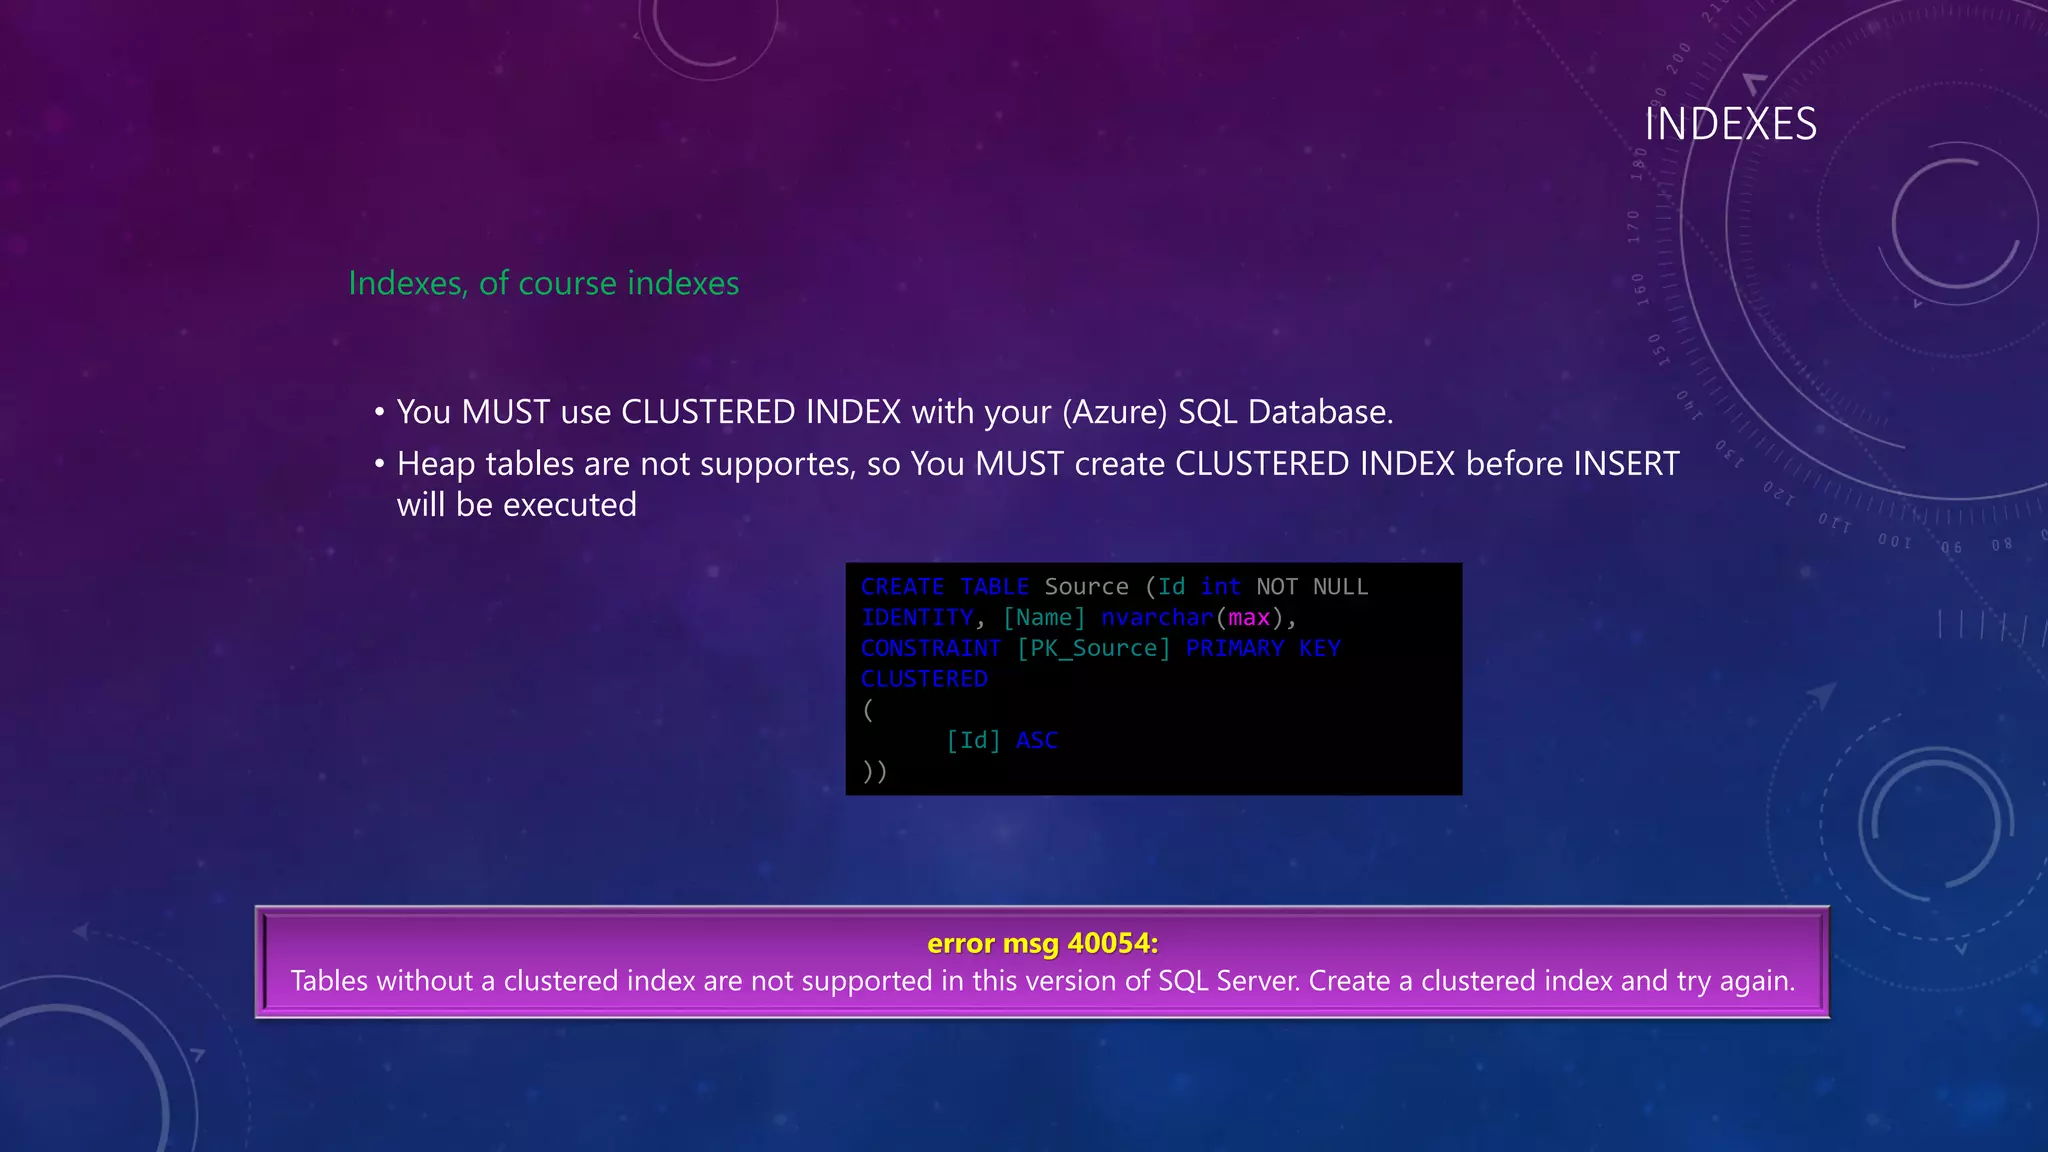Click the 'will be executed' line
The image size is (2048, 1152).
517,505
